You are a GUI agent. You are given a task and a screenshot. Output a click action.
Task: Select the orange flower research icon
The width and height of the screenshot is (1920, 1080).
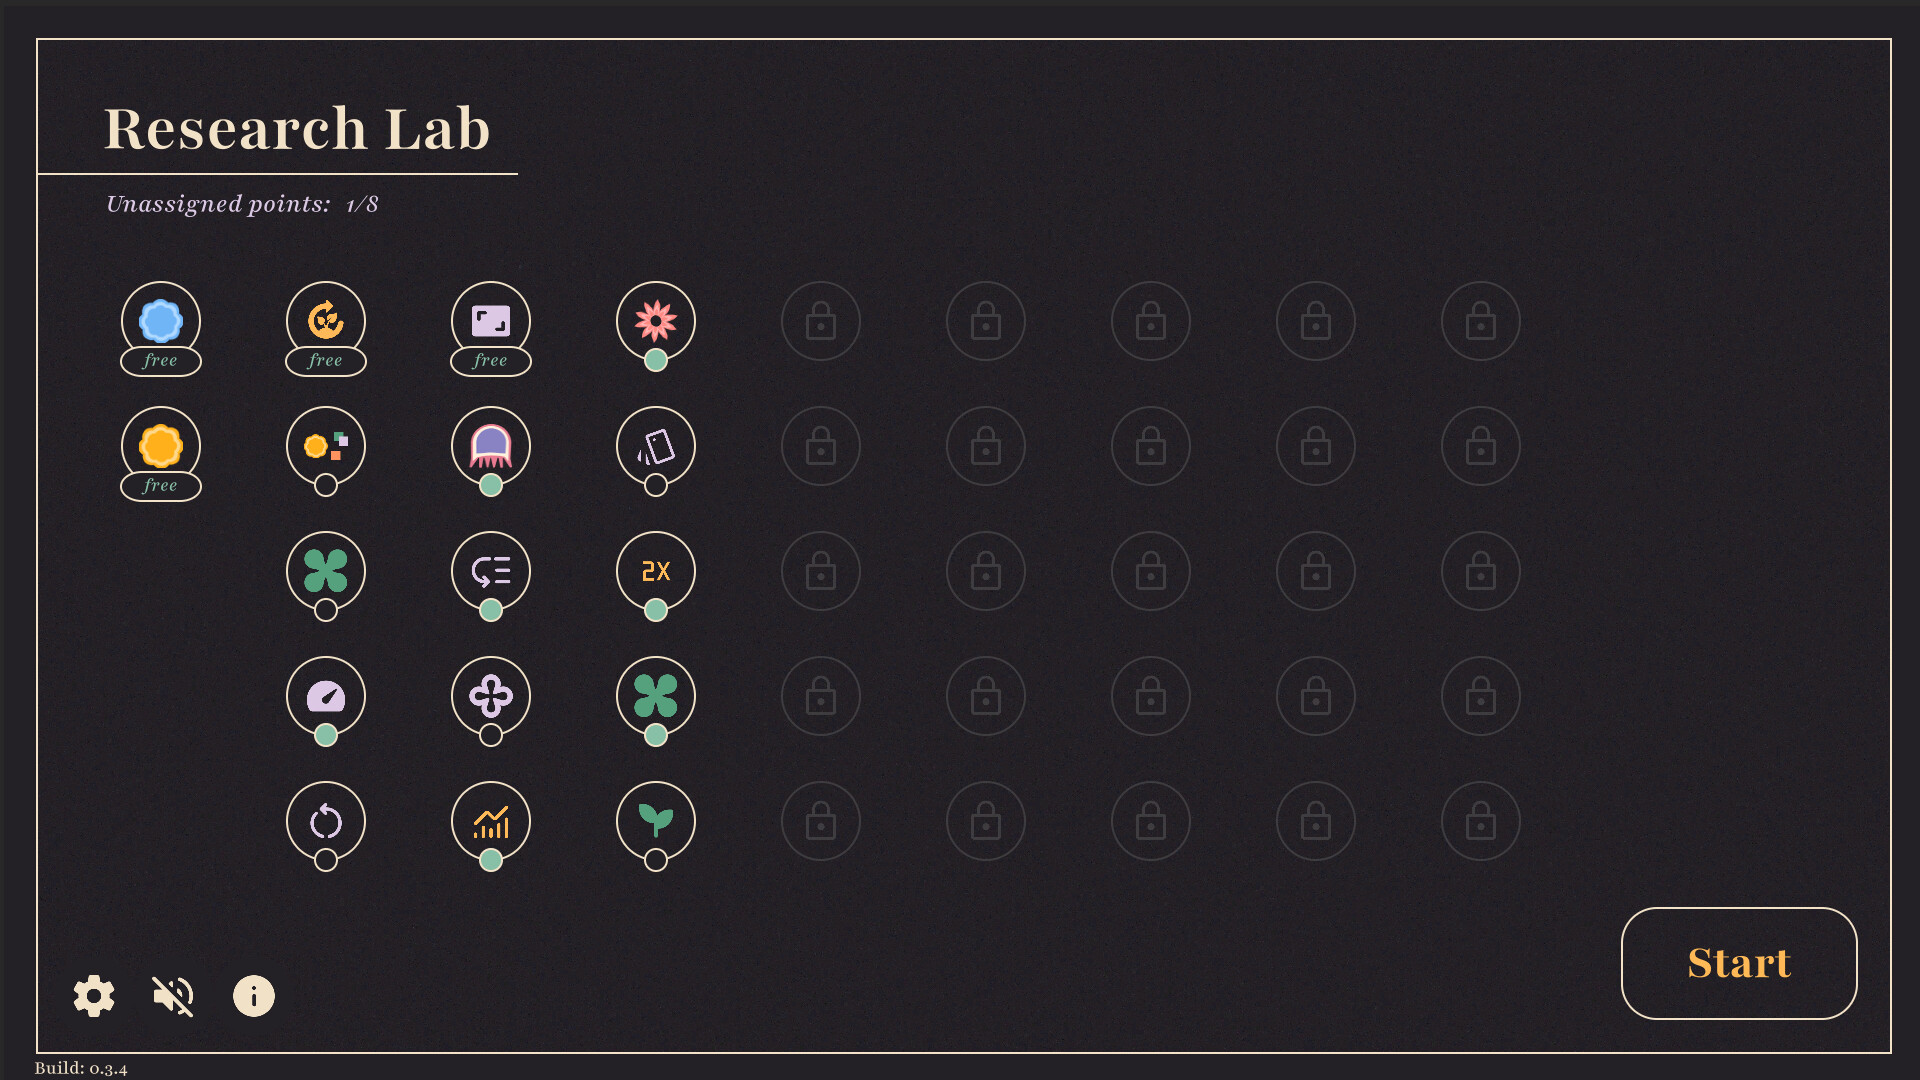coord(161,446)
